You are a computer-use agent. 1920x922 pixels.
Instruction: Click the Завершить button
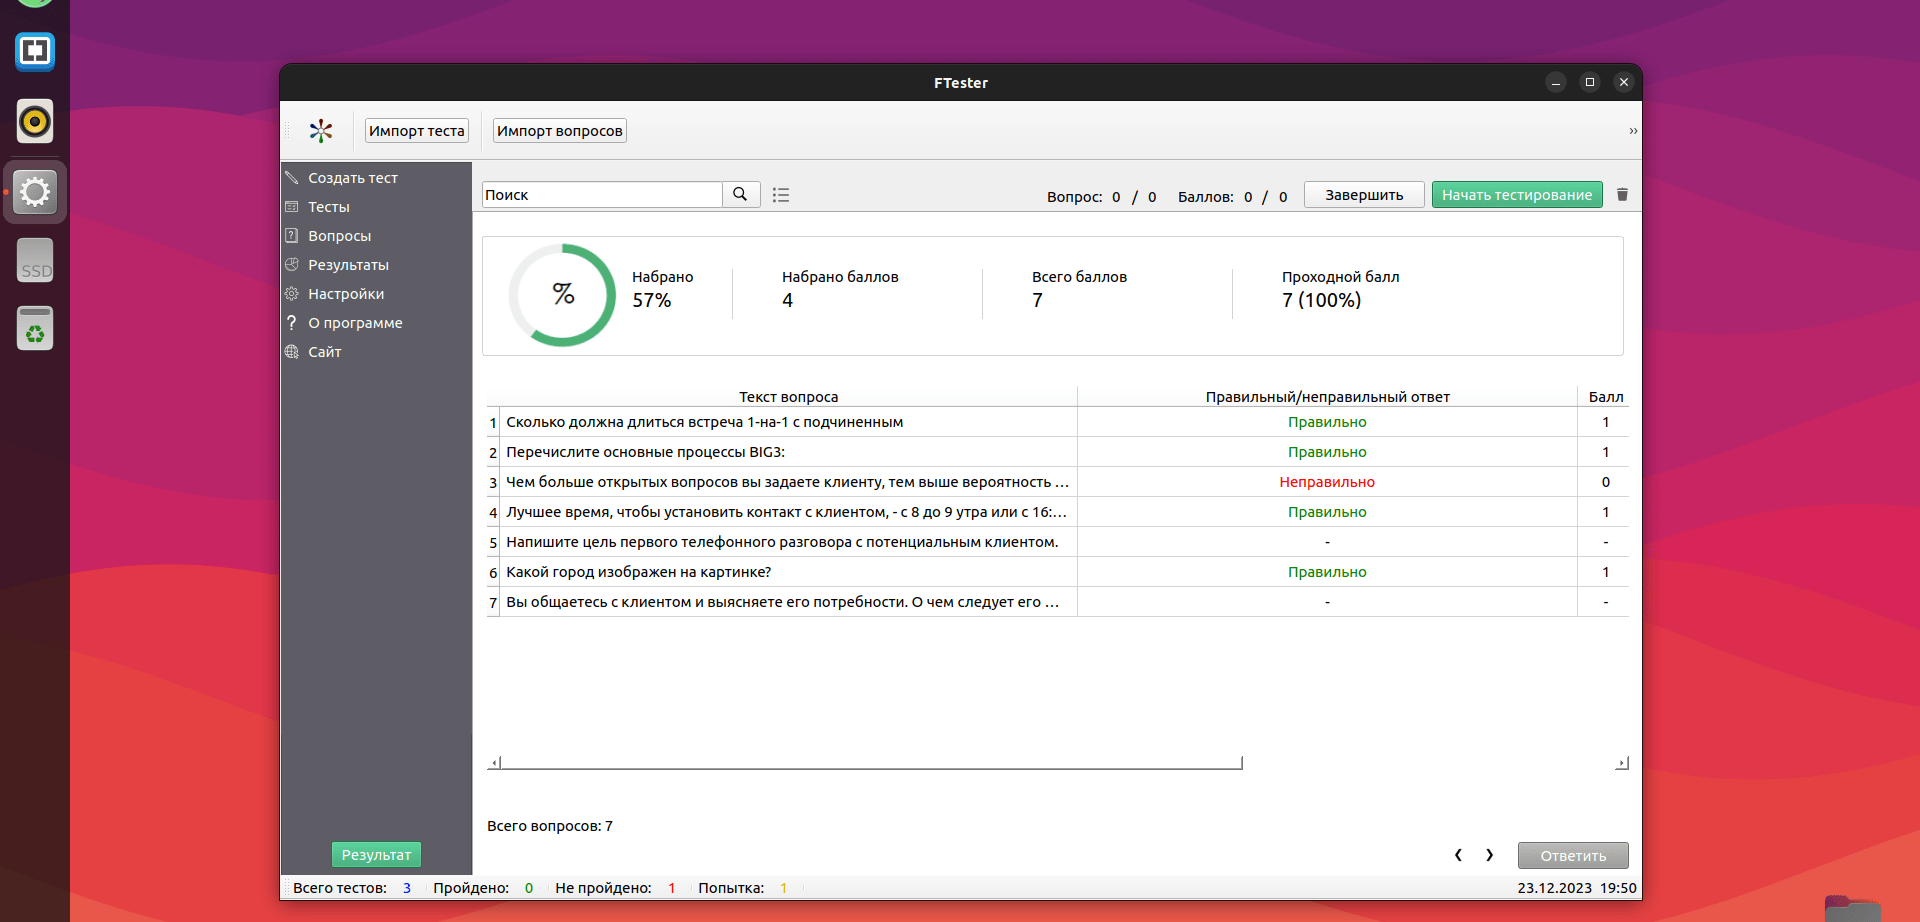[1364, 194]
